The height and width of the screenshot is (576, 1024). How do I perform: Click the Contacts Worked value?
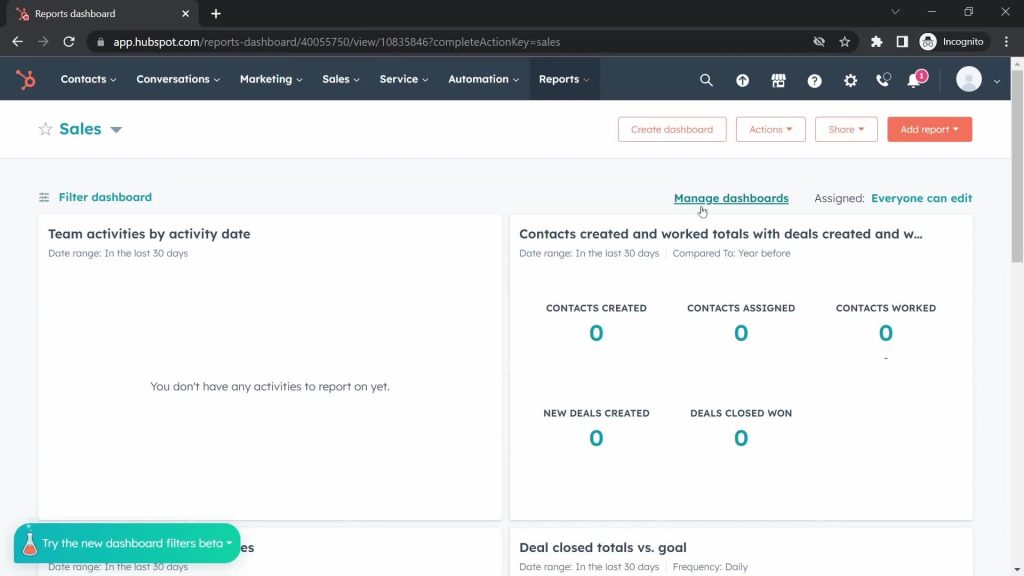coord(886,333)
